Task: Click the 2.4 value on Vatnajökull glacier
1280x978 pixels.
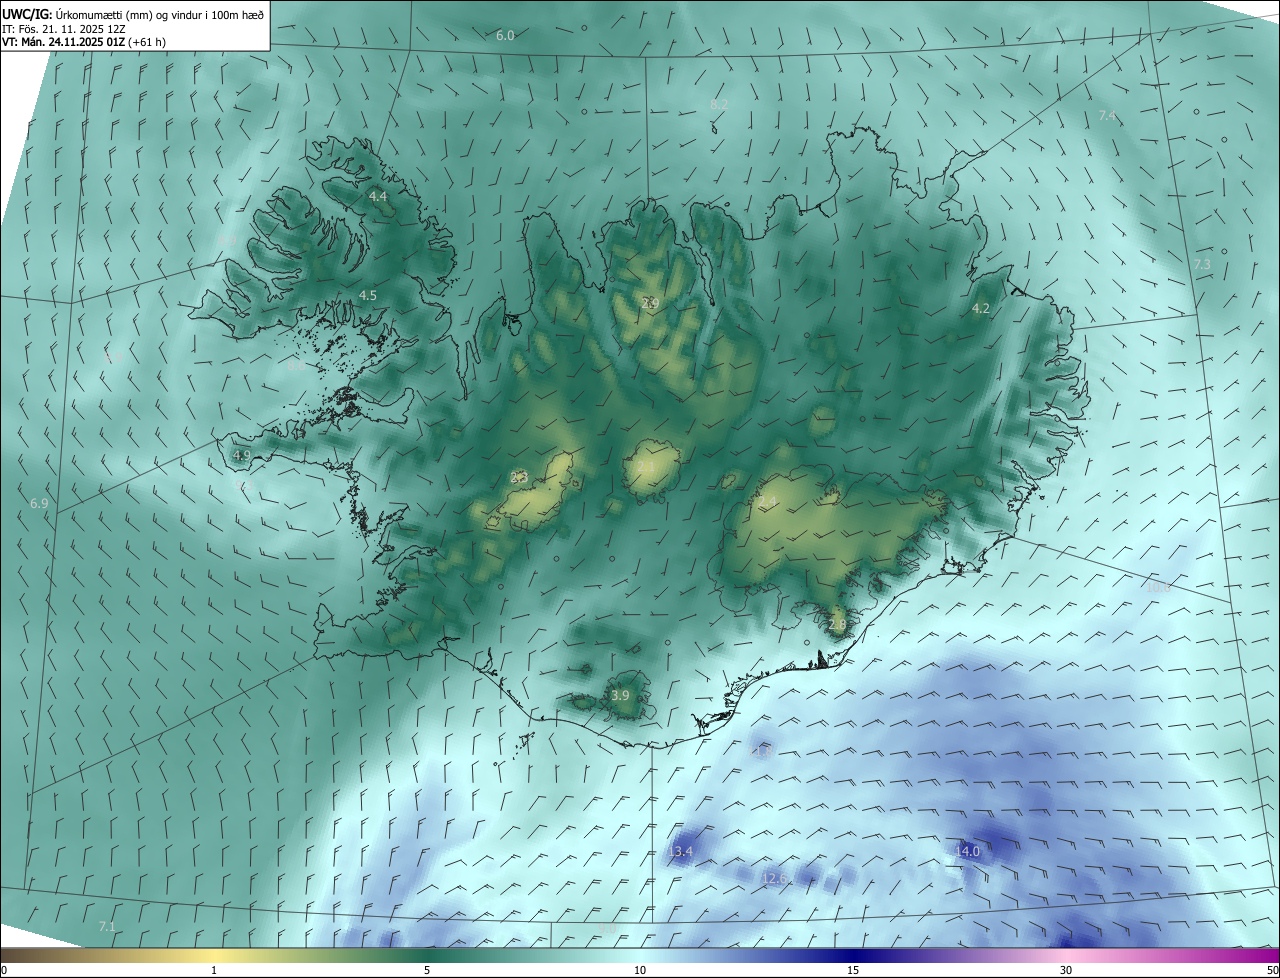Action: 768,502
